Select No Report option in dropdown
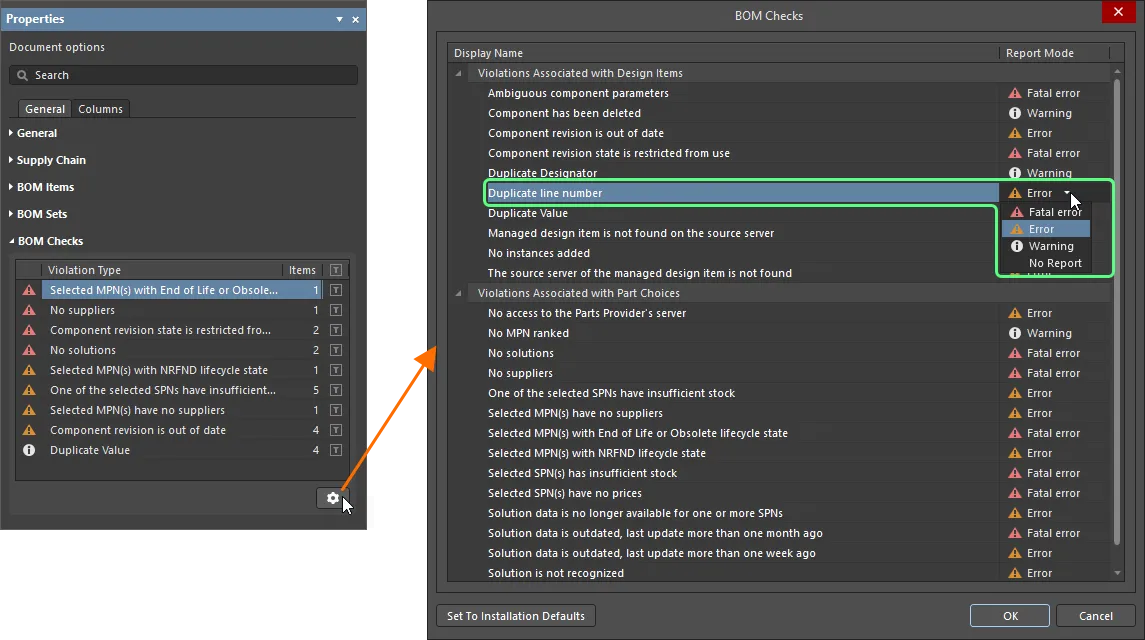 pyautogui.click(x=1054, y=263)
